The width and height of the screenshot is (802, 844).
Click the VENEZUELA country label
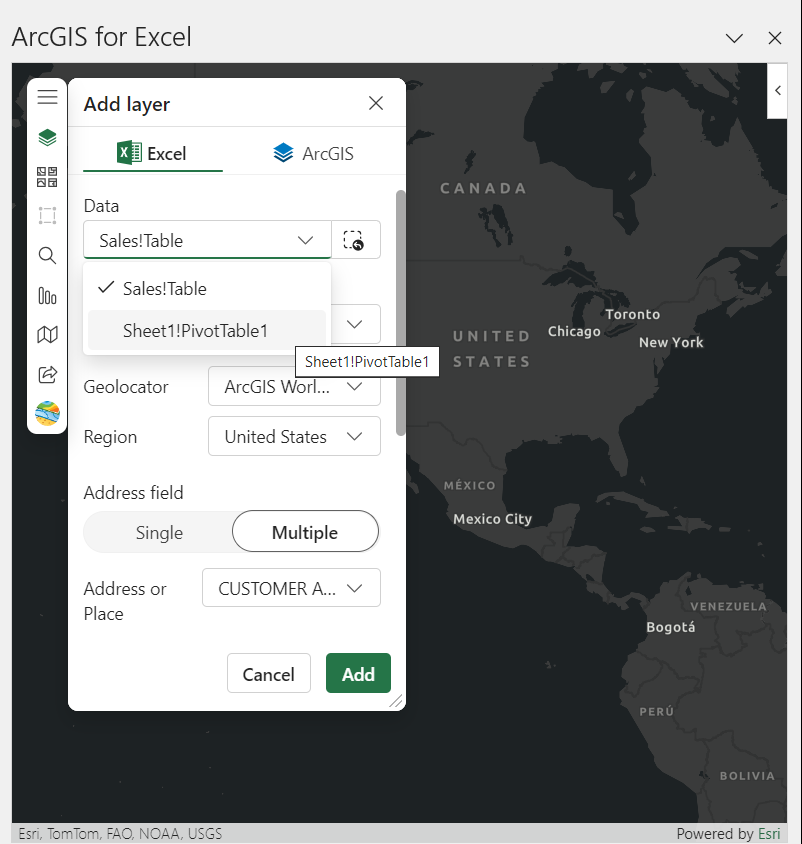coord(728,607)
